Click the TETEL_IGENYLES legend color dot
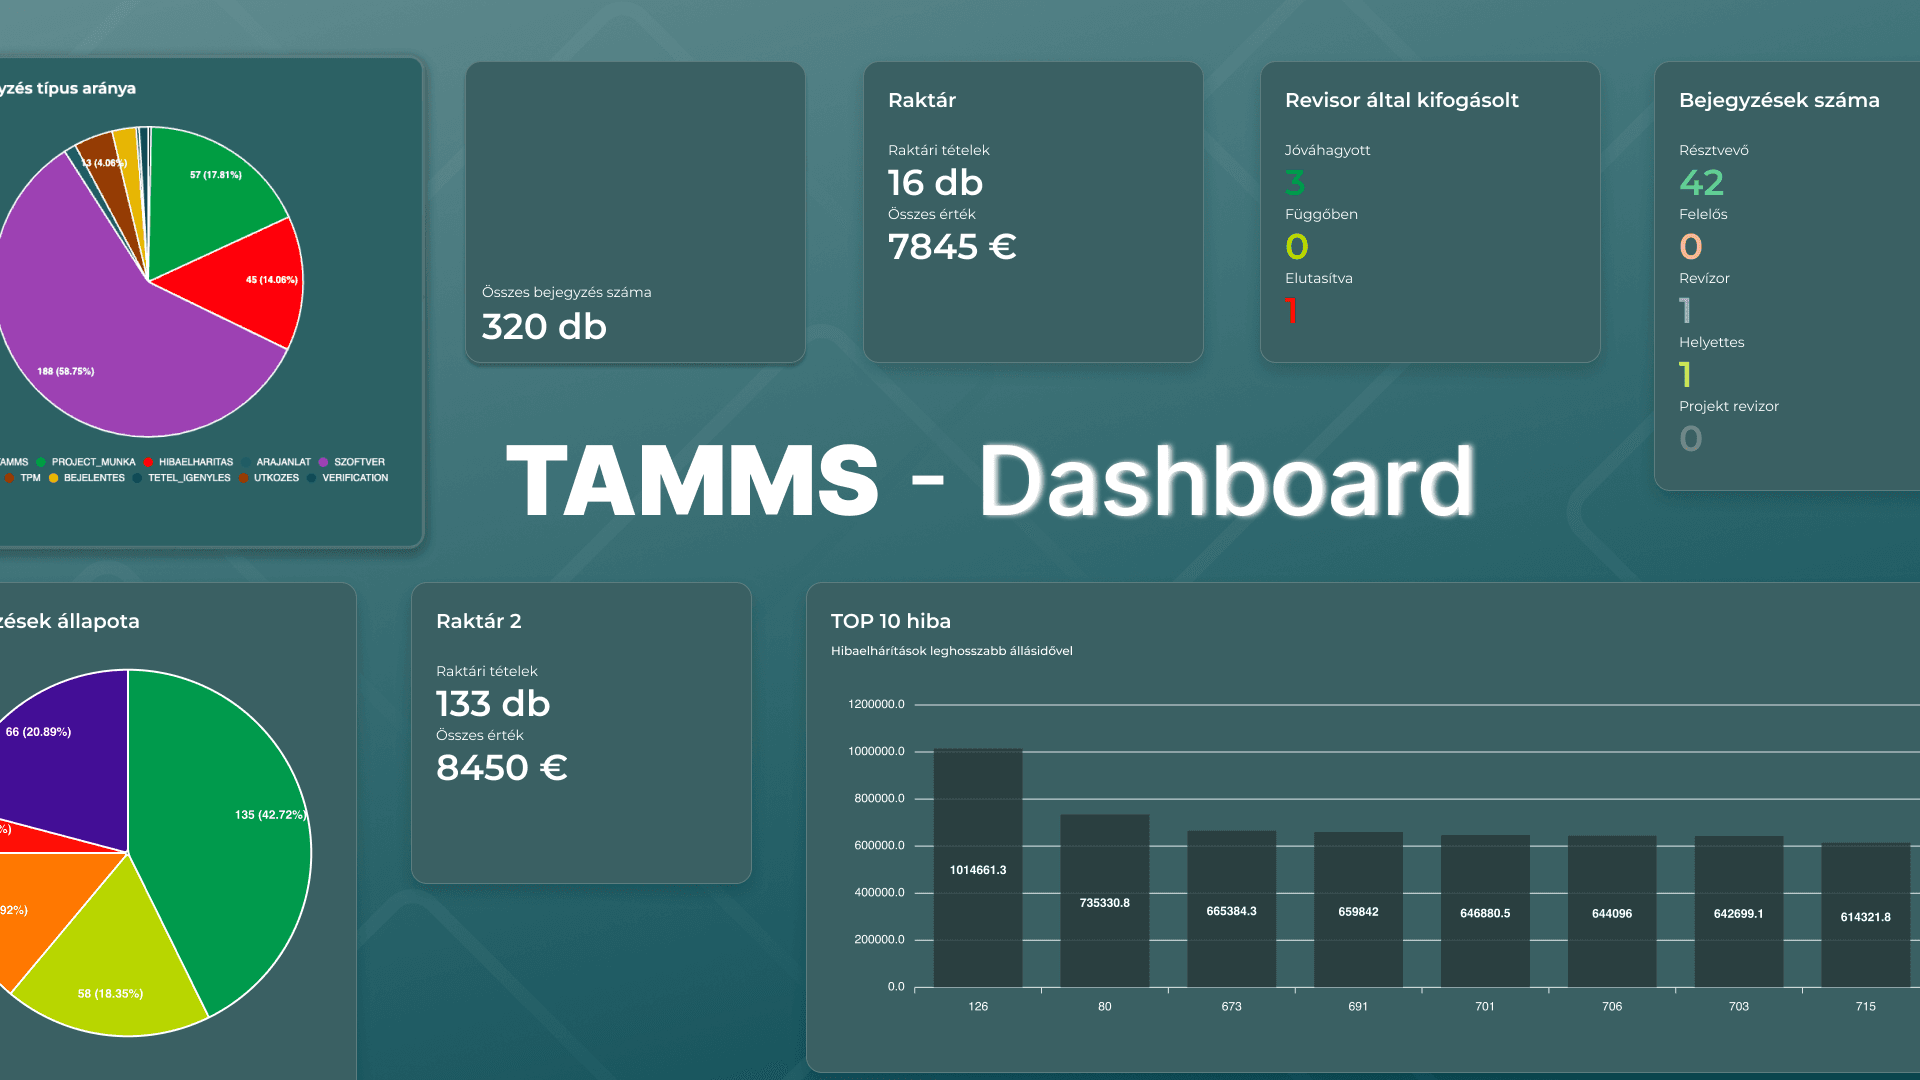The width and height of the screenshot is (1920, 1080). (135, 478)
